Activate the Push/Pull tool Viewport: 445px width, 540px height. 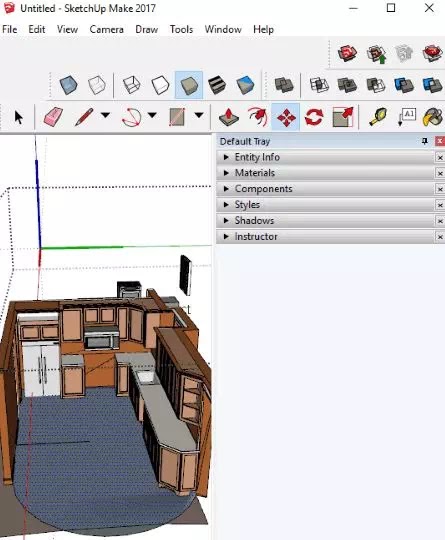pos(229,117)
